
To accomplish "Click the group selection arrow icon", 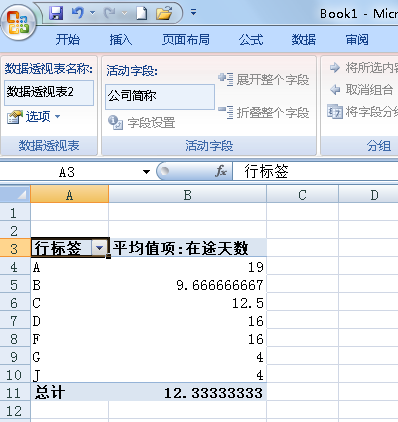I will coord(335,68).
